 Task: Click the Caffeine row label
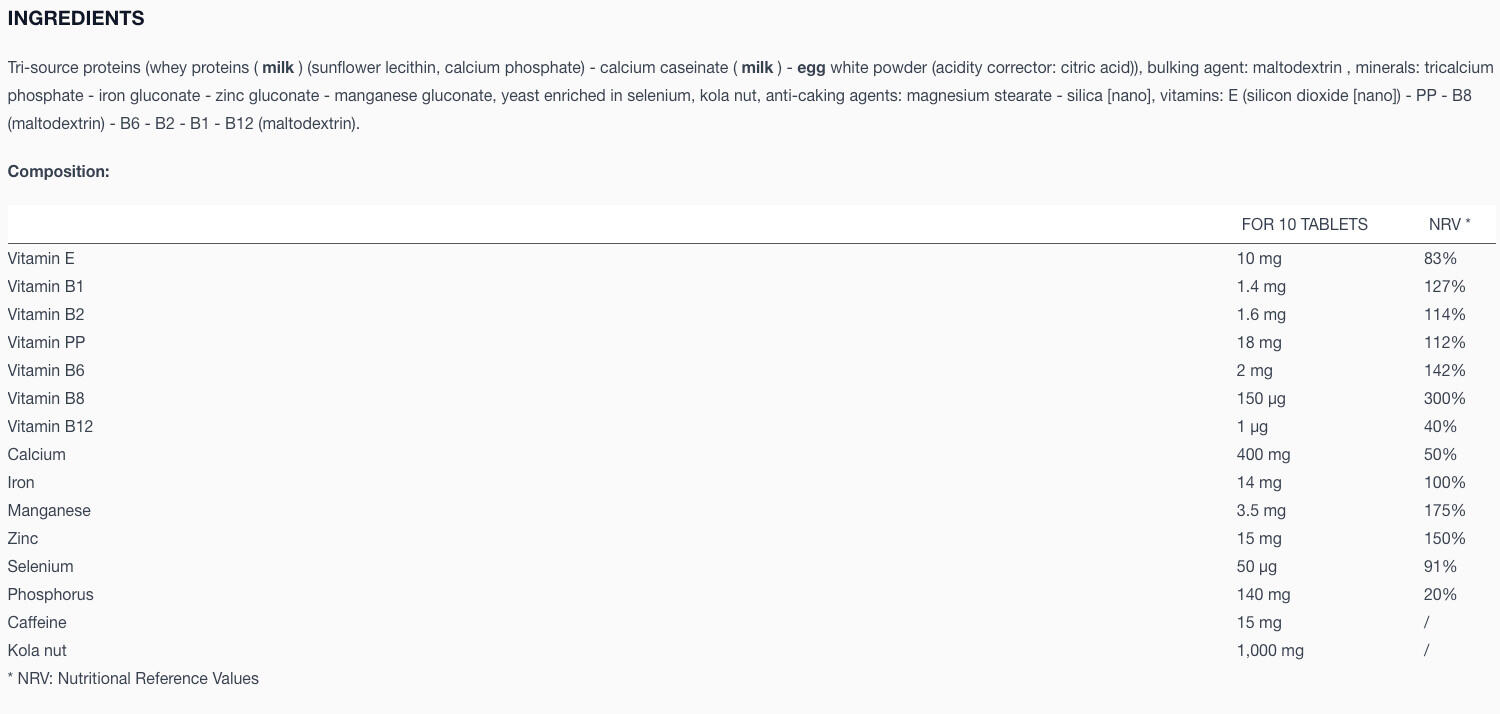click(x=37, y=622)
